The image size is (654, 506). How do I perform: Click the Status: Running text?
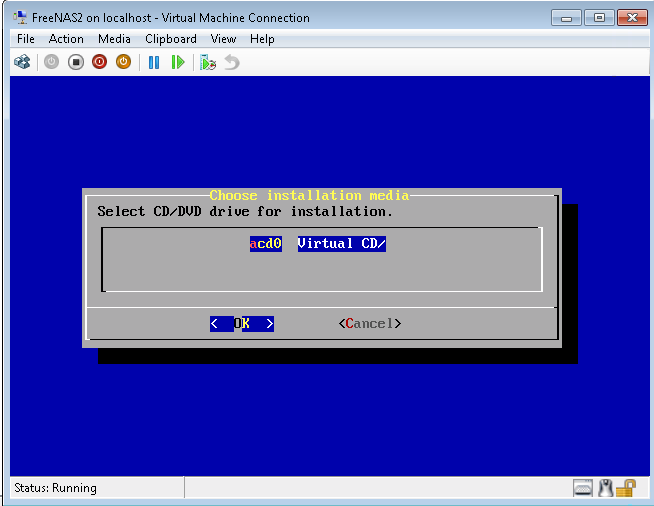tap(55, 488)
